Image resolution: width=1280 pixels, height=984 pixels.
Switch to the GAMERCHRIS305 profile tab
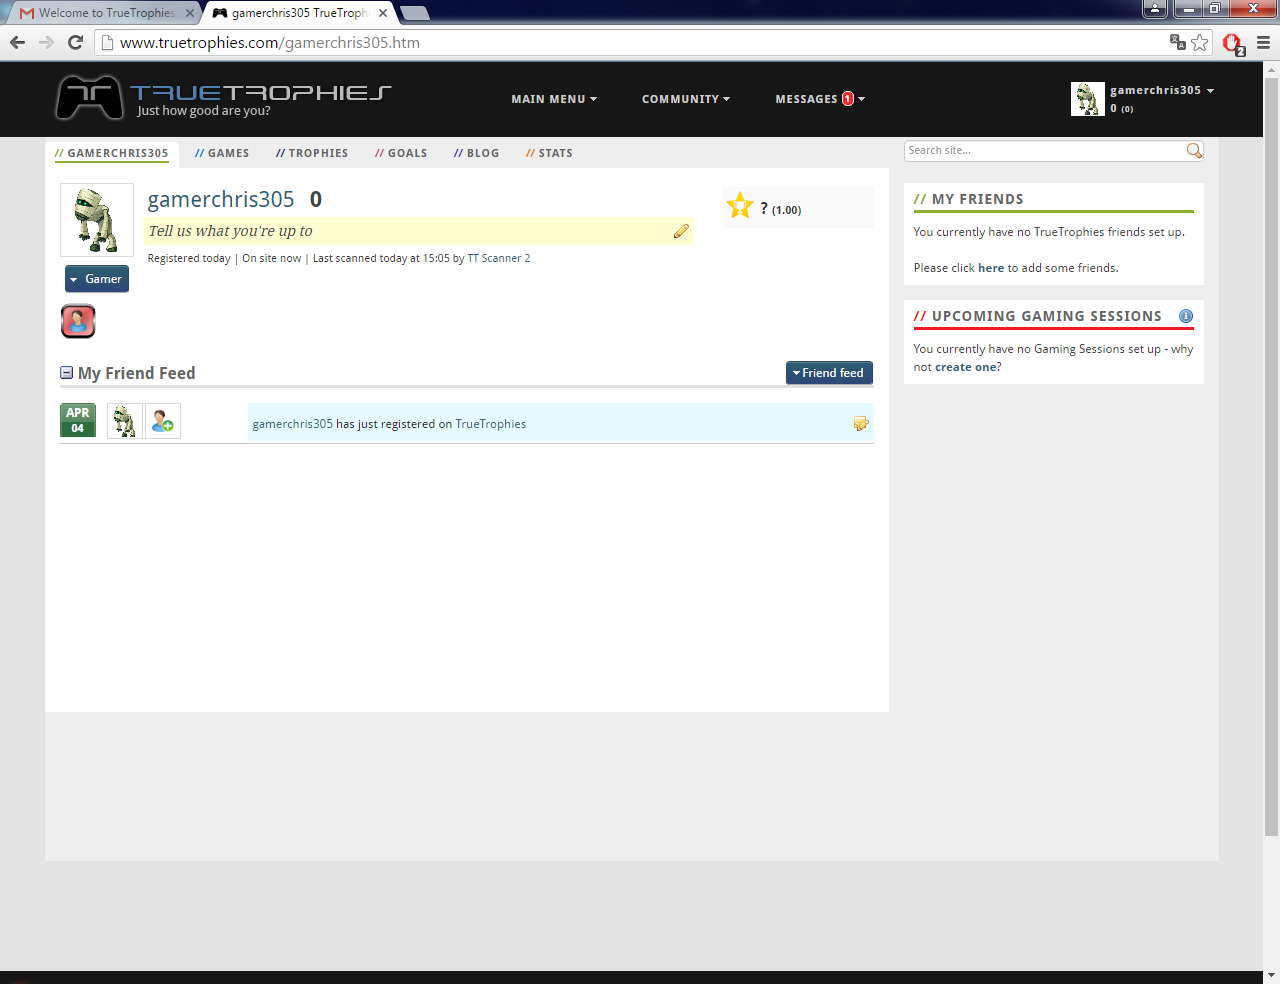pos(111,153)
